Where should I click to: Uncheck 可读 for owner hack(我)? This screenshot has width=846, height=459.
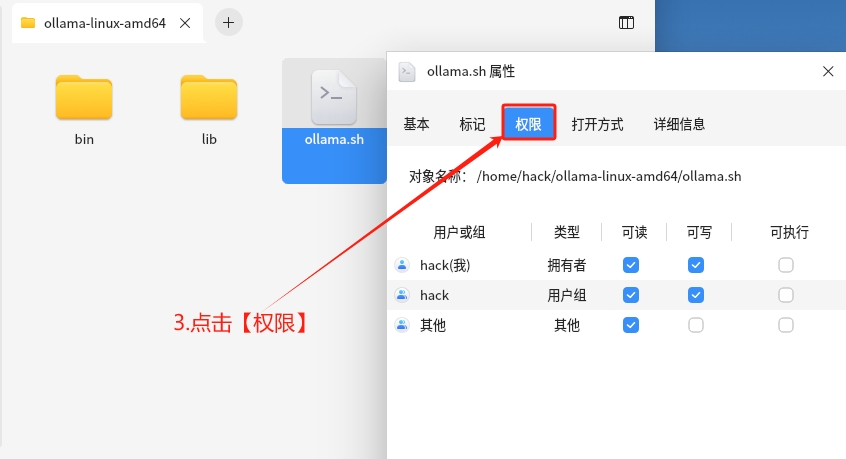coord(631,265)
